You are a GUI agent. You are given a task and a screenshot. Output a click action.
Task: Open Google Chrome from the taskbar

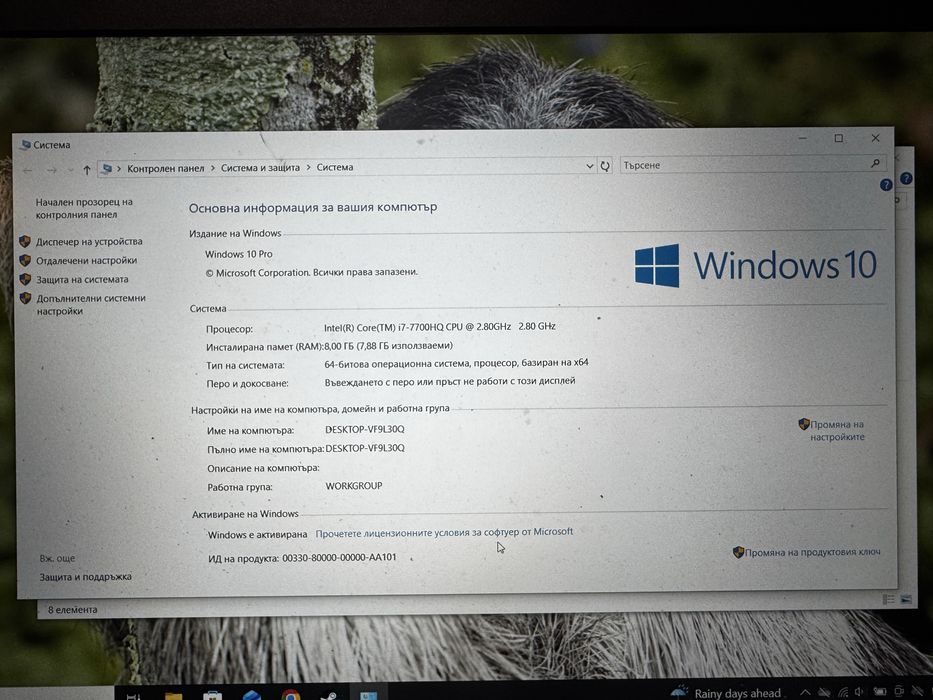(x=291, y=695)
